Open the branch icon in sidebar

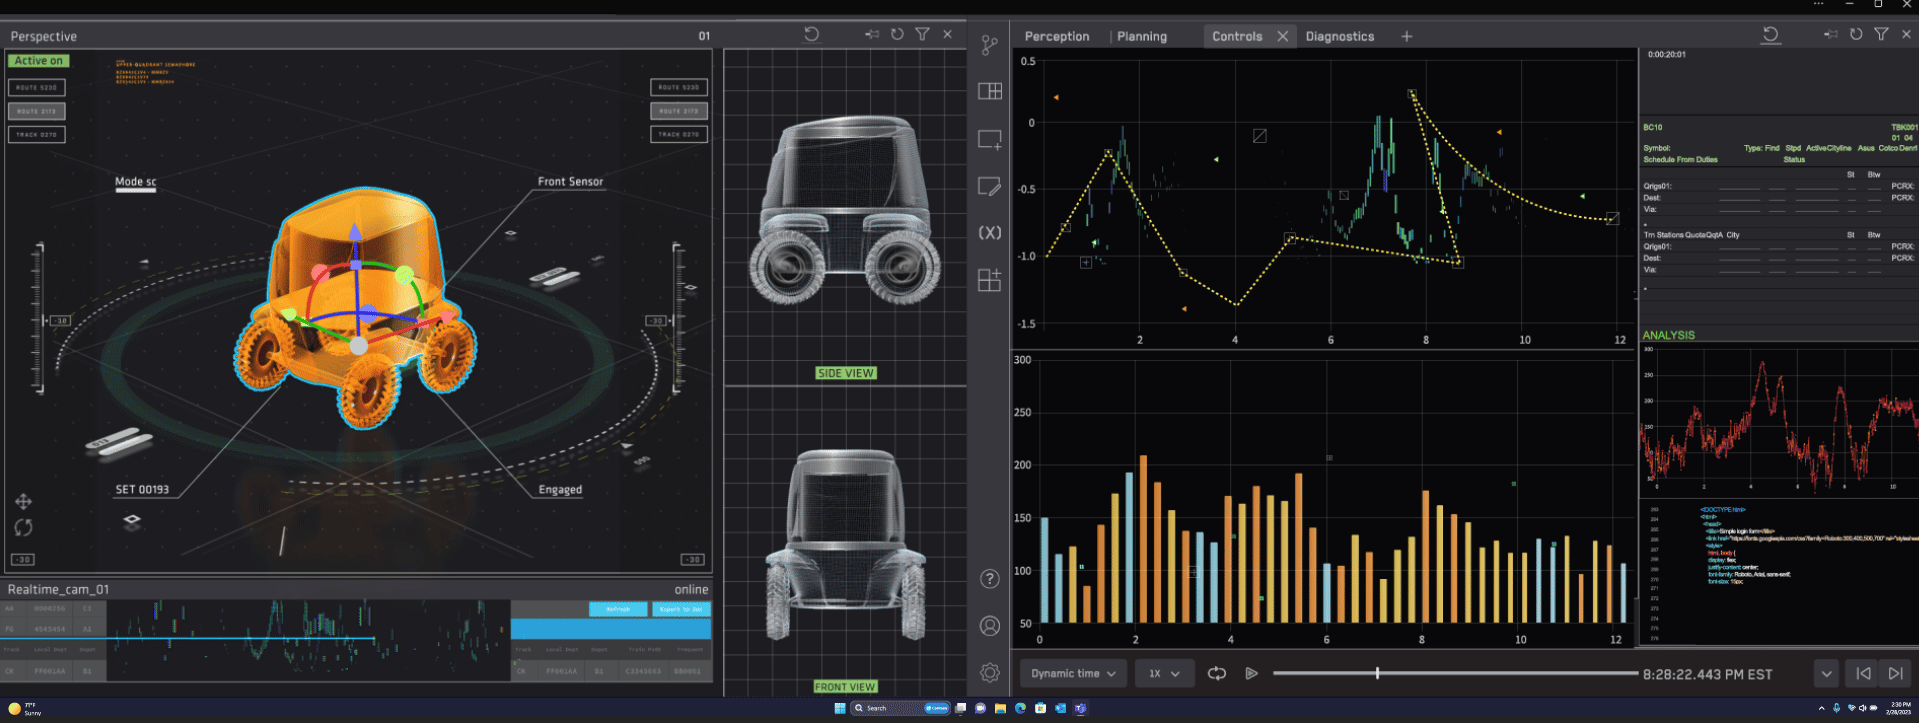click(989, 45)
